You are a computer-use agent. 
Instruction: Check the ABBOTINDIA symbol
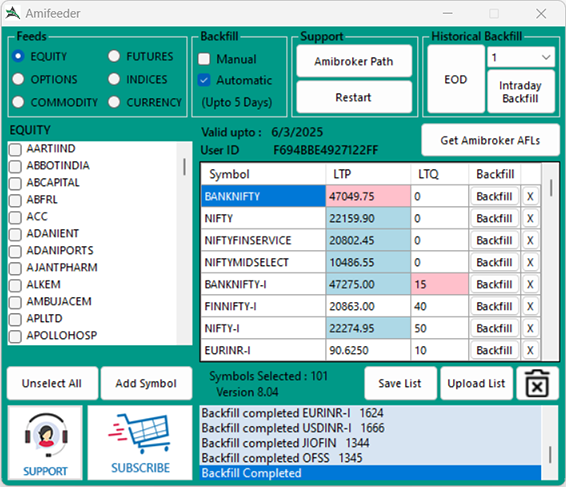[x=15, y=166]
